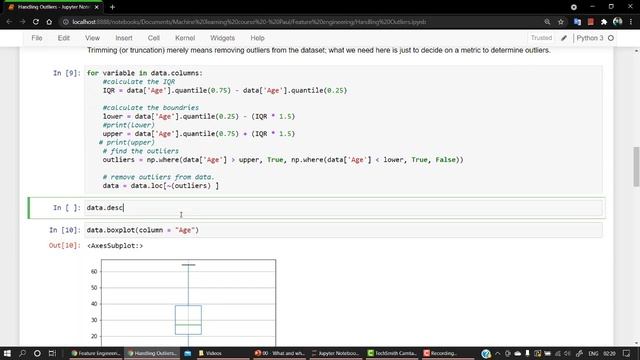
Task: Click the AxesSubplot output text
Action: pos(115,246)
